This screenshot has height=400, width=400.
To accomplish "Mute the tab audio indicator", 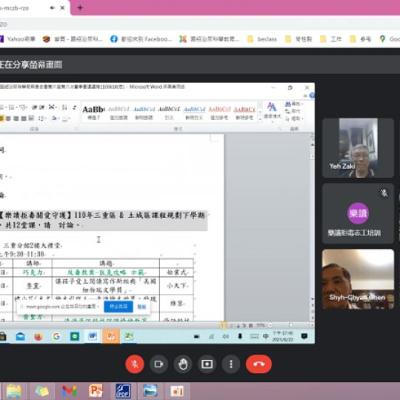I will (52, 8).
